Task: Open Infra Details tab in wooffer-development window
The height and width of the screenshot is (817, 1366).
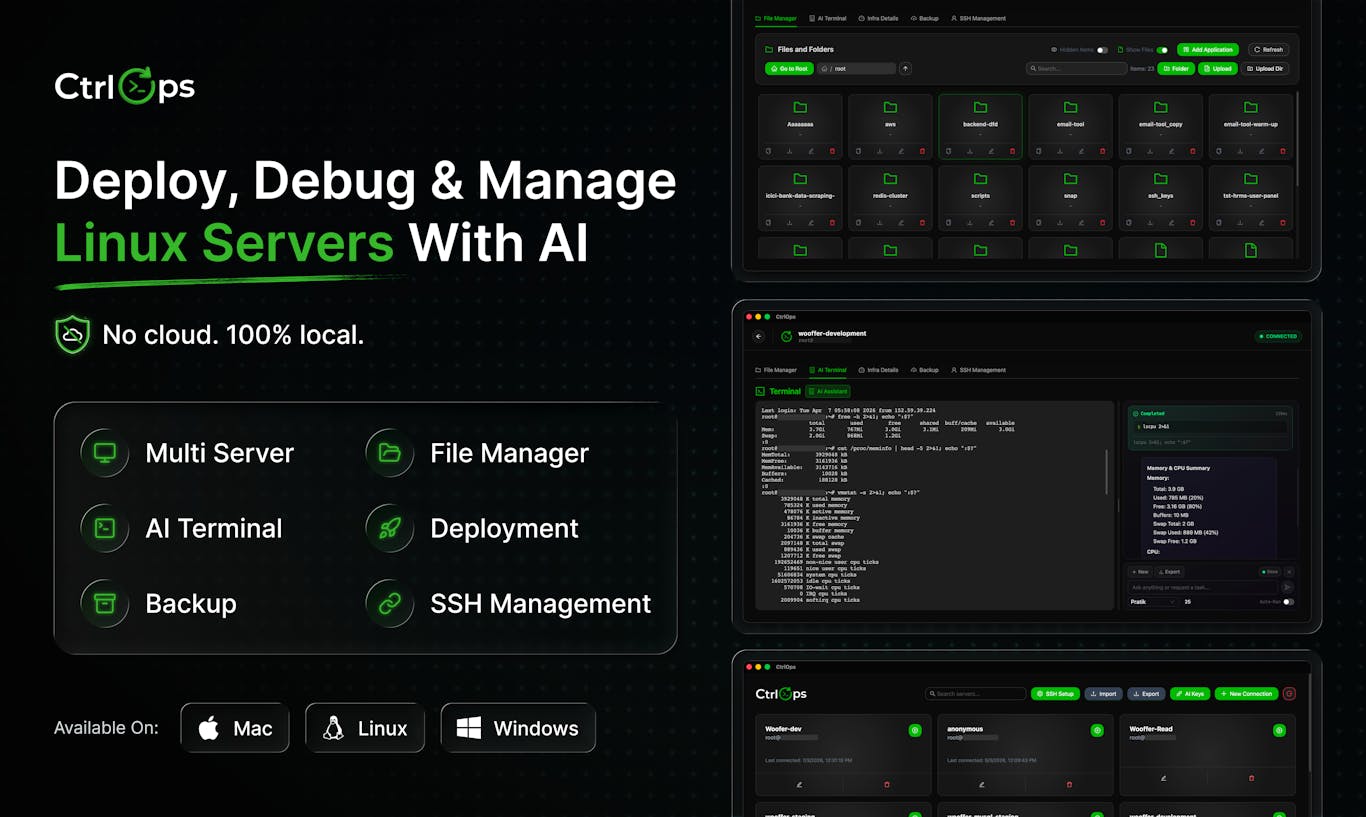Action: coord(878,370)
